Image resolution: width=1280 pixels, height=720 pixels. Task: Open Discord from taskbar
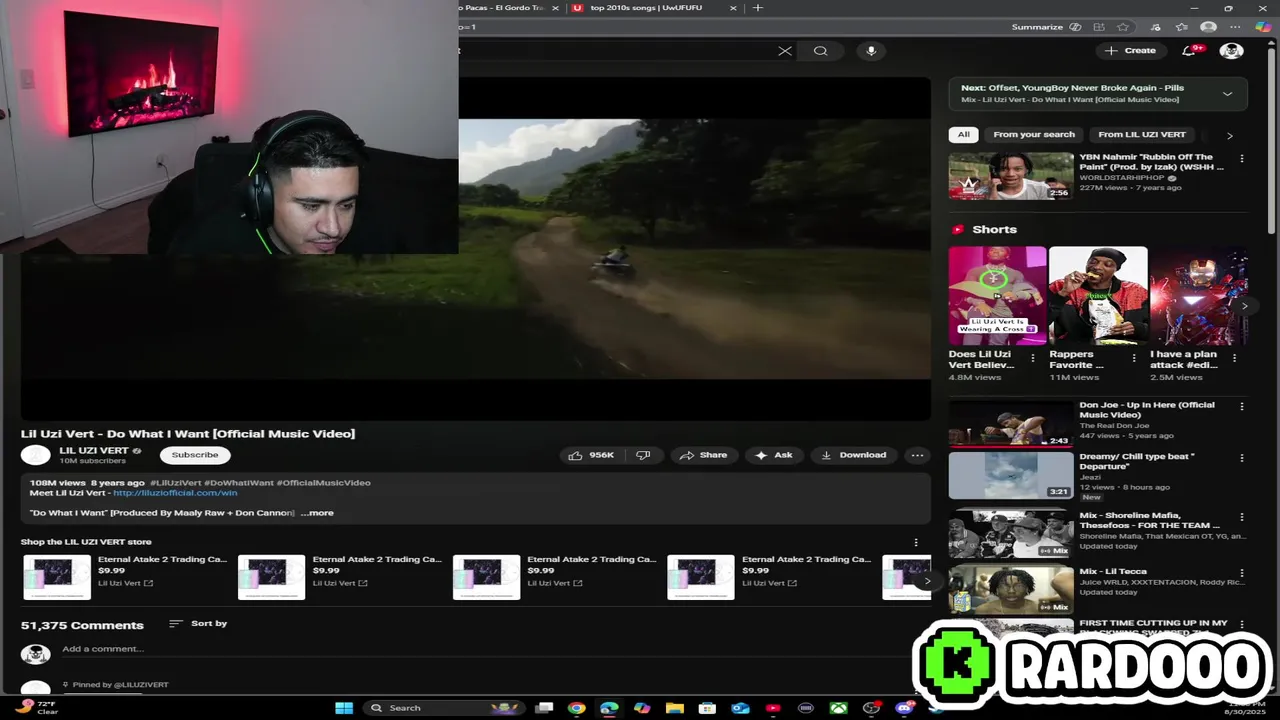pos(904,708)
